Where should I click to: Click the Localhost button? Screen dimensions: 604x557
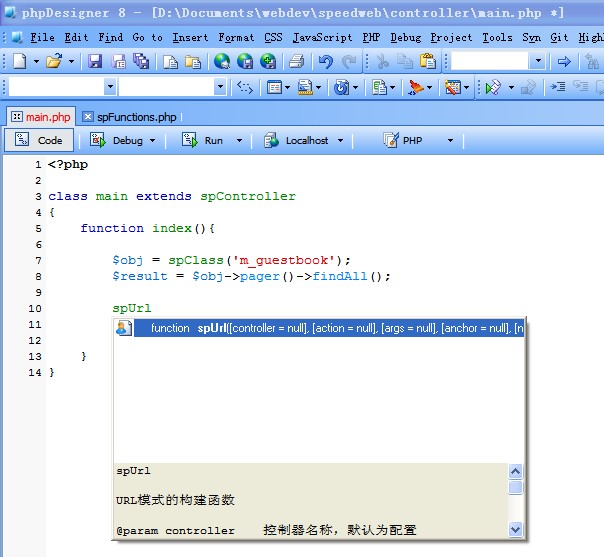click(x=297, y=141)
